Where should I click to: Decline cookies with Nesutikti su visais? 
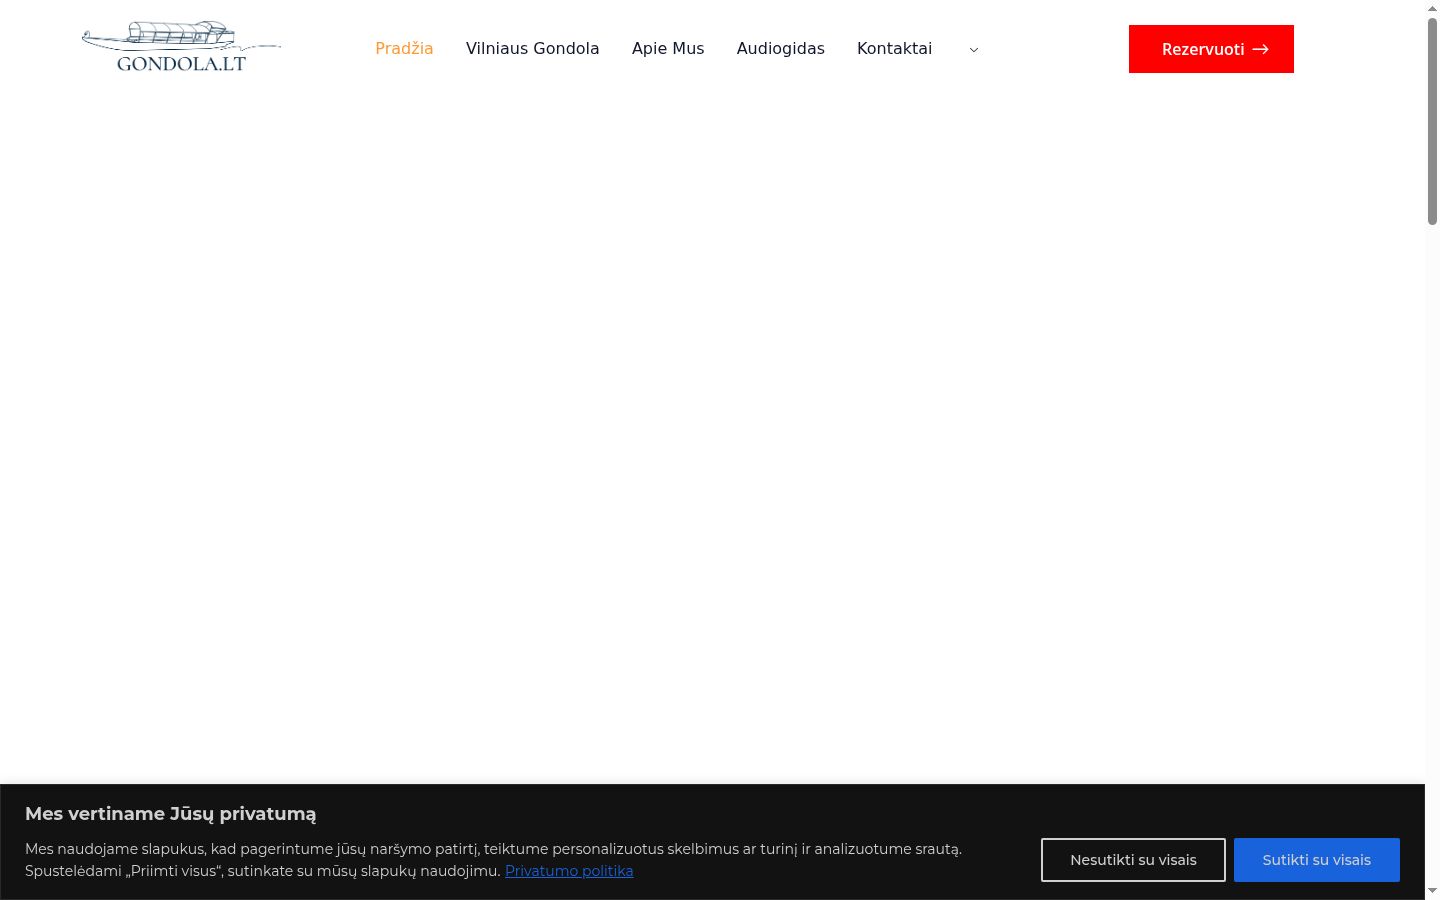pos(1133,860)
